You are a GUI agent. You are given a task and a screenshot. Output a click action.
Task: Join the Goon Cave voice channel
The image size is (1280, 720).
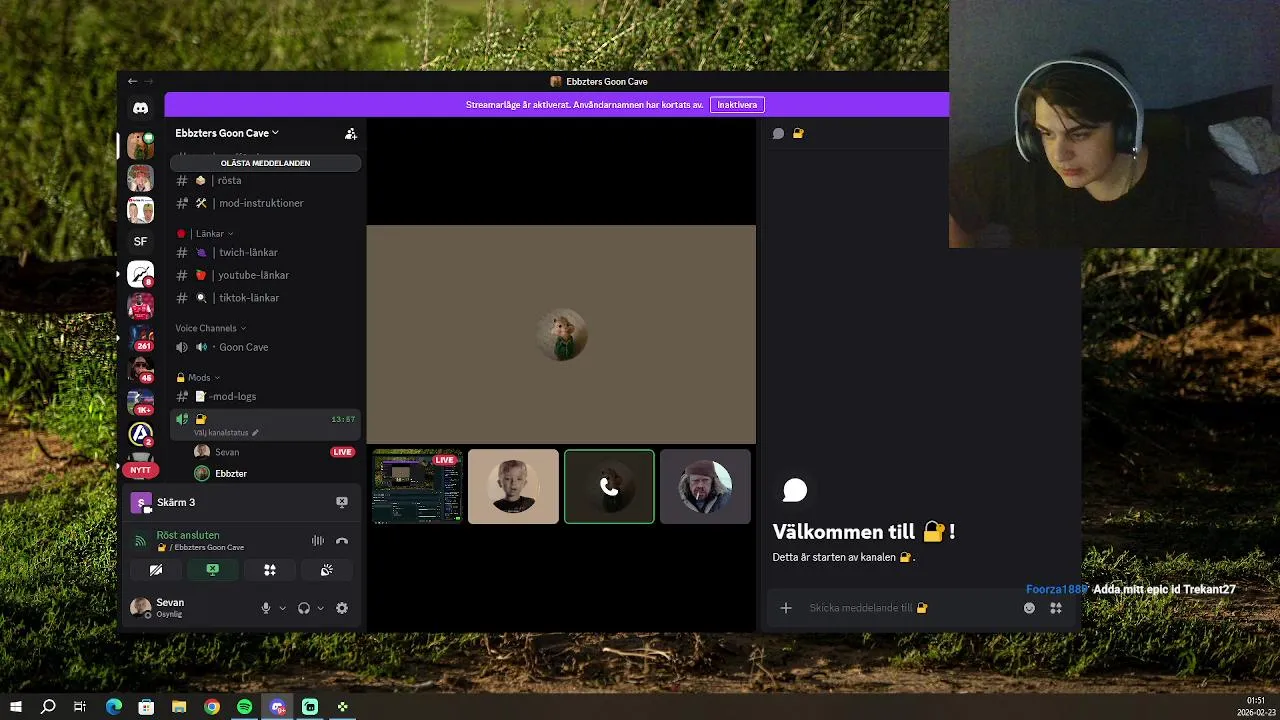[265, 347]
